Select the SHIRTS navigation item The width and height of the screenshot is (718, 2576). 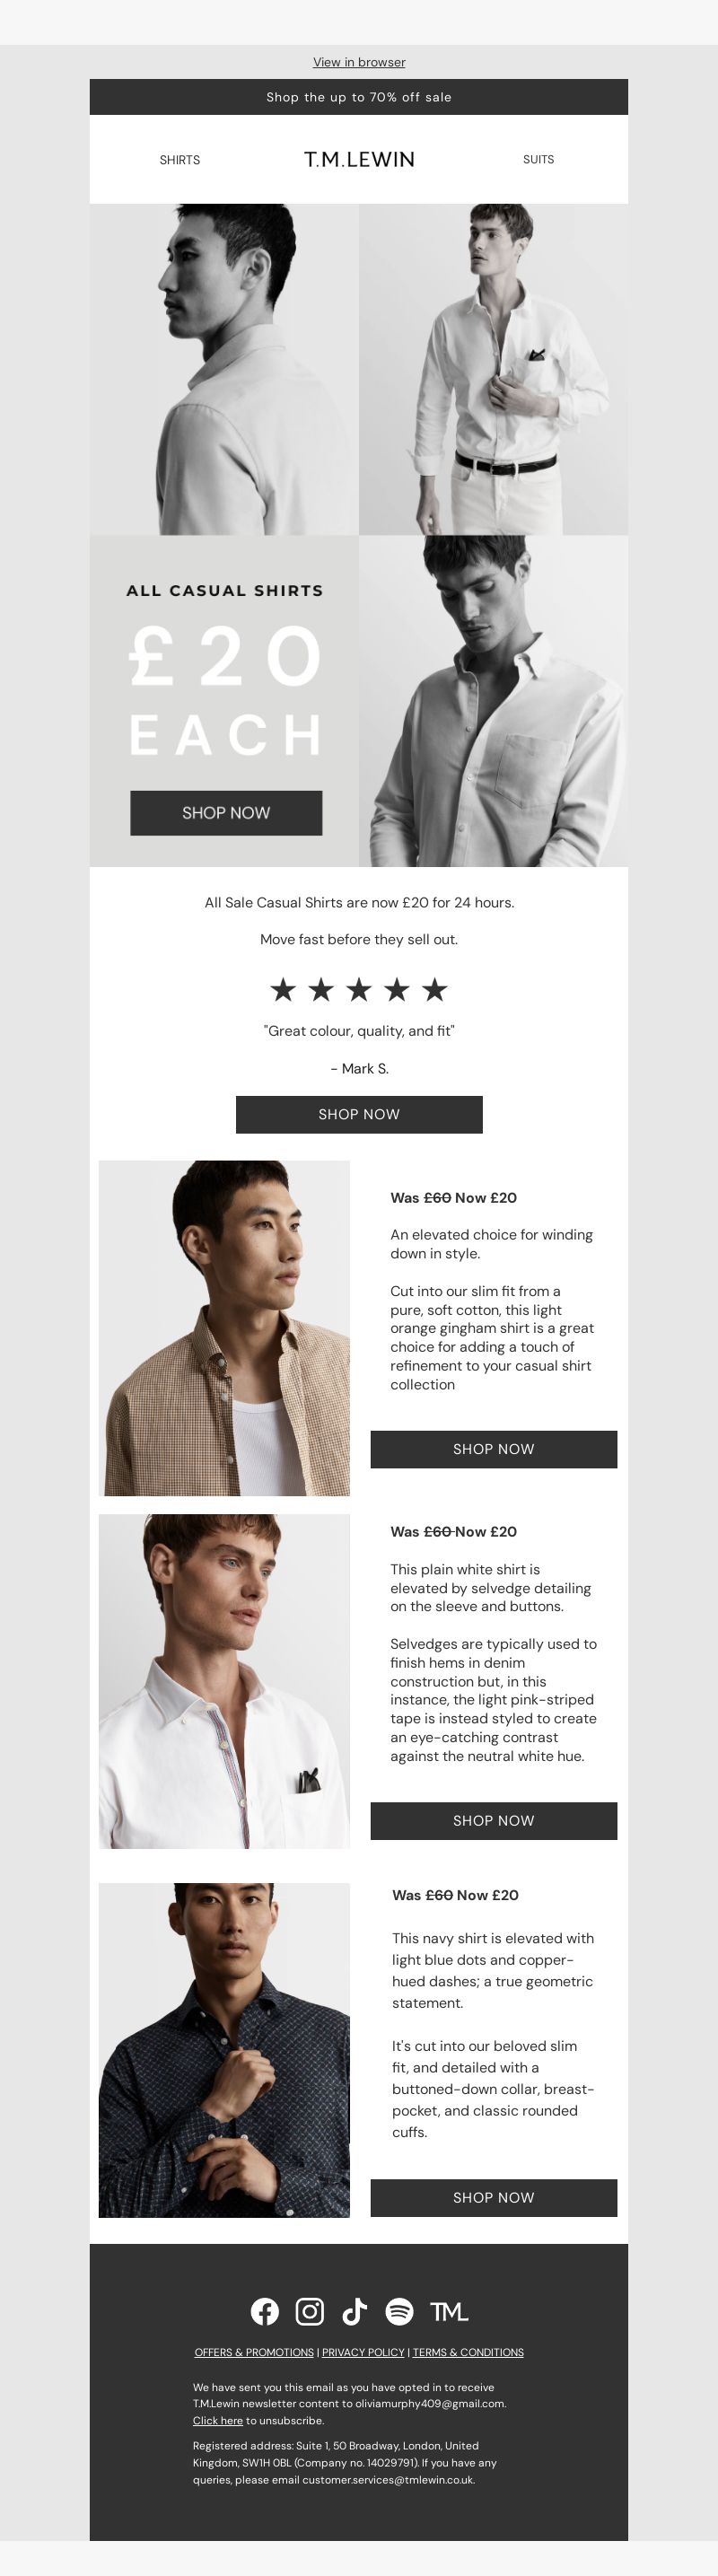[x=180, y=160]
